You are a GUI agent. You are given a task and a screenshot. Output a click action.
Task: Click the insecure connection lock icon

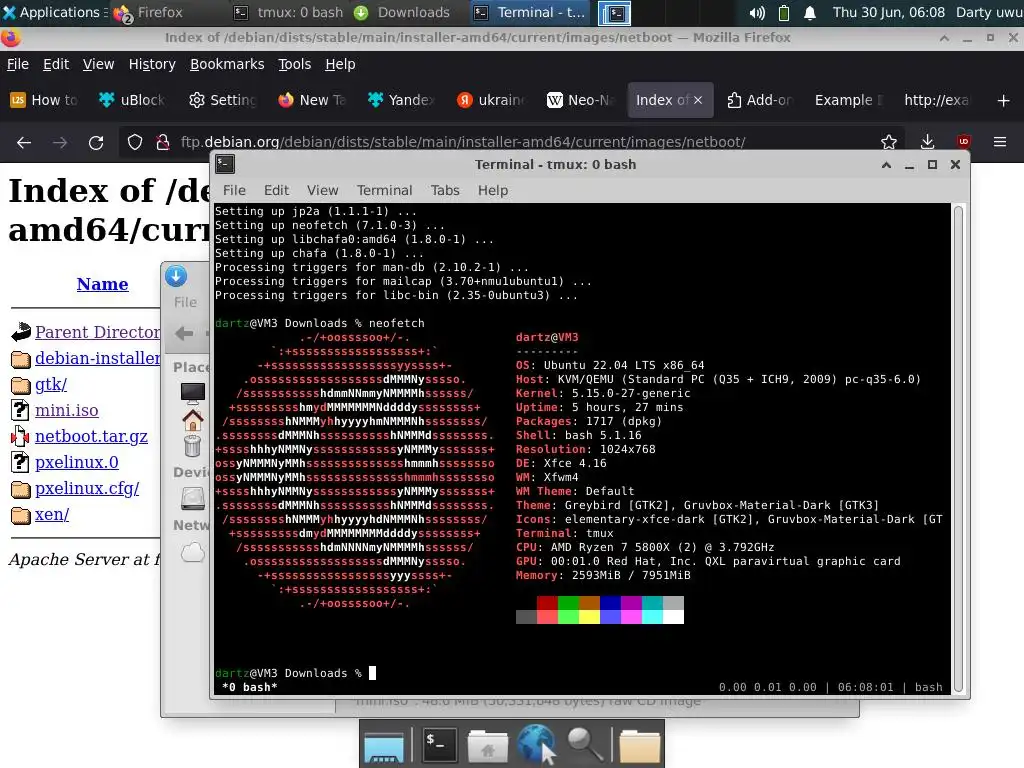(x=163, y=142)
